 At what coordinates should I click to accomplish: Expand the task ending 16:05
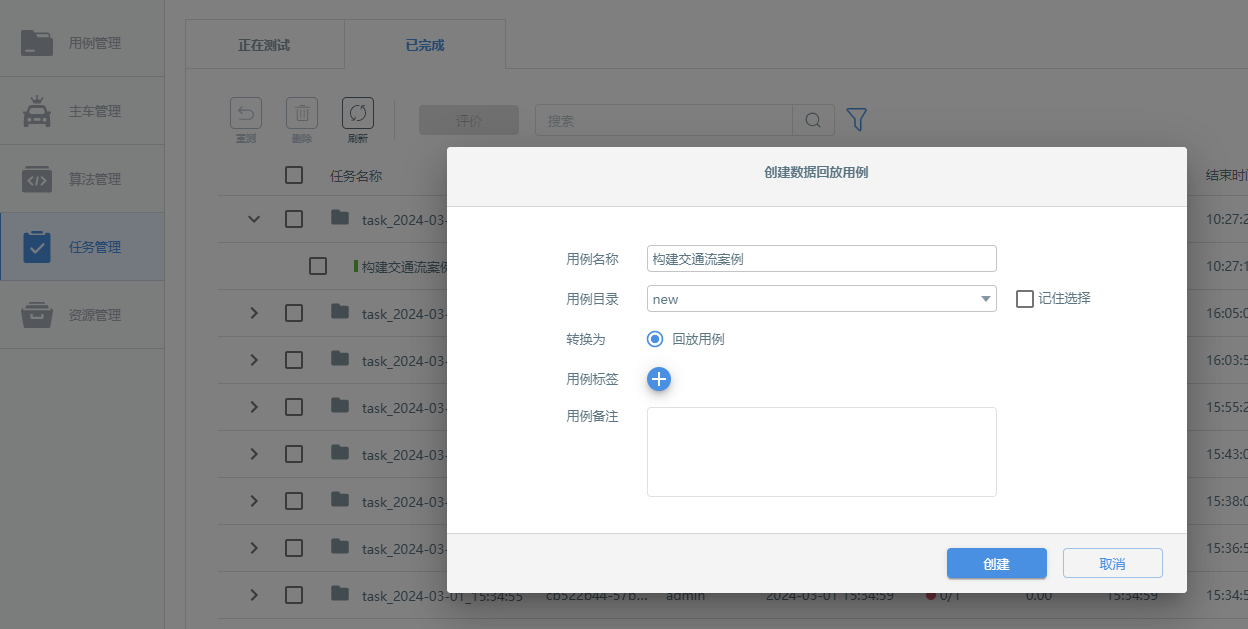254,313
